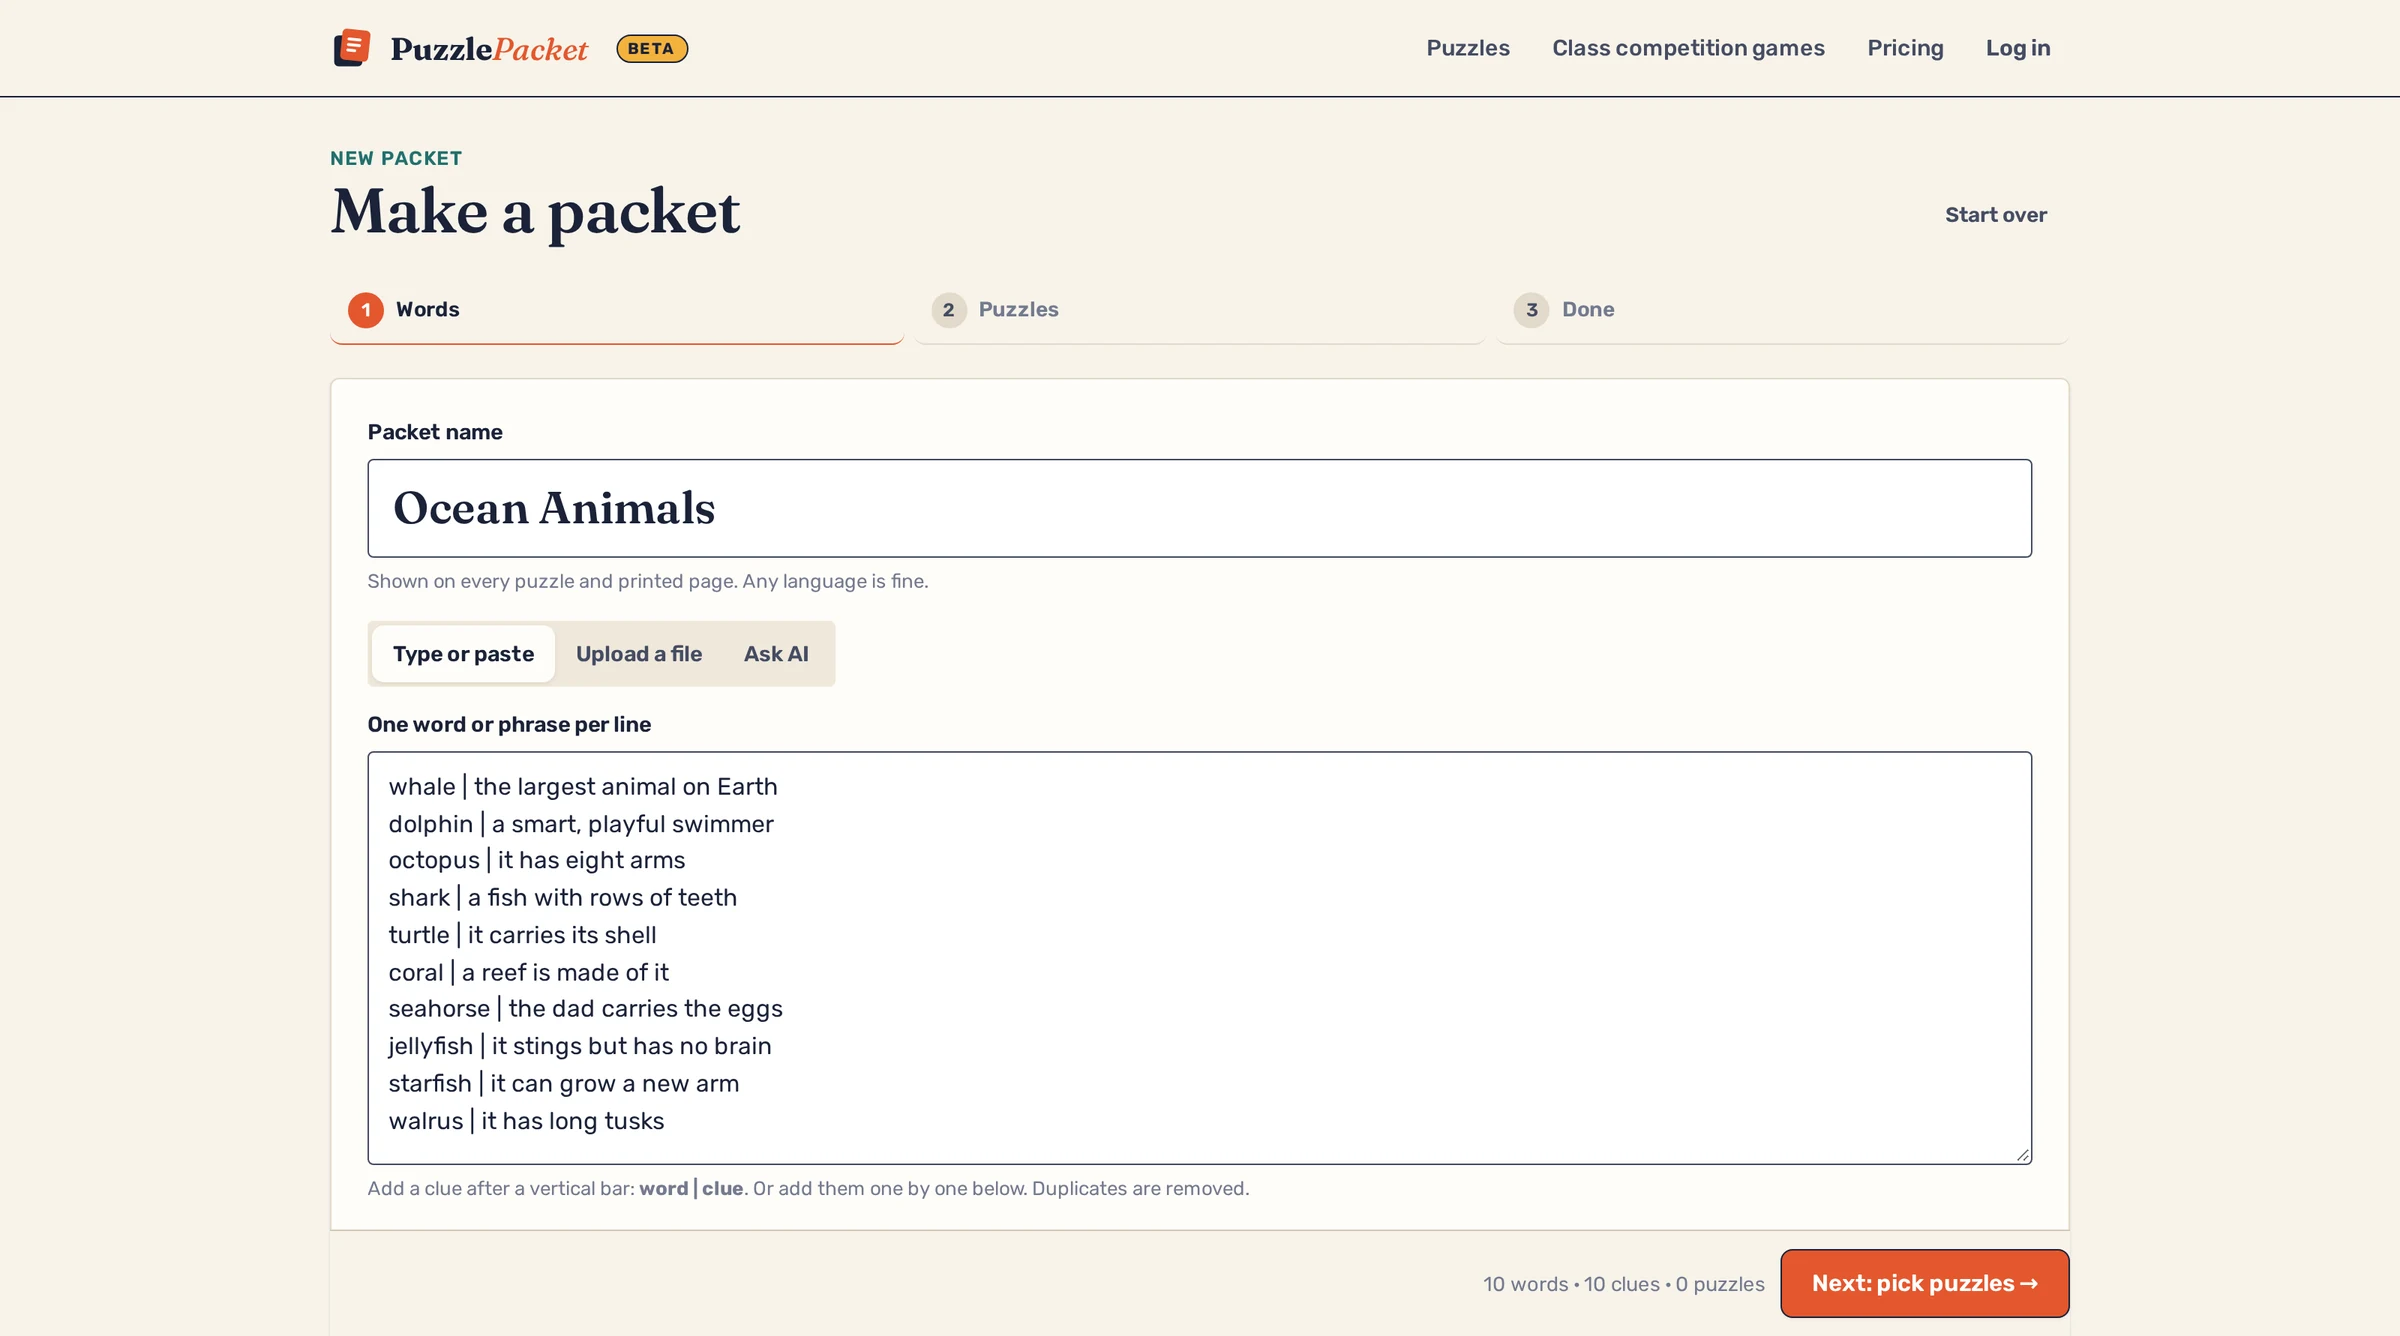2400x1336 pixels.
Task: Click the line 'whale | the largest animal on Earth'
Action: (583, 787)
